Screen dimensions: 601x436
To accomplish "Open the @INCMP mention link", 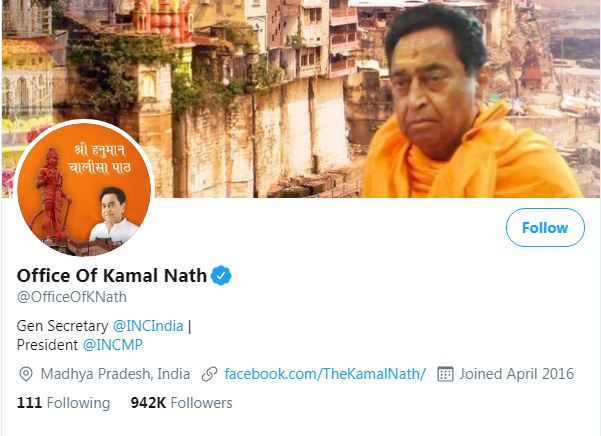I will [112, 345].
